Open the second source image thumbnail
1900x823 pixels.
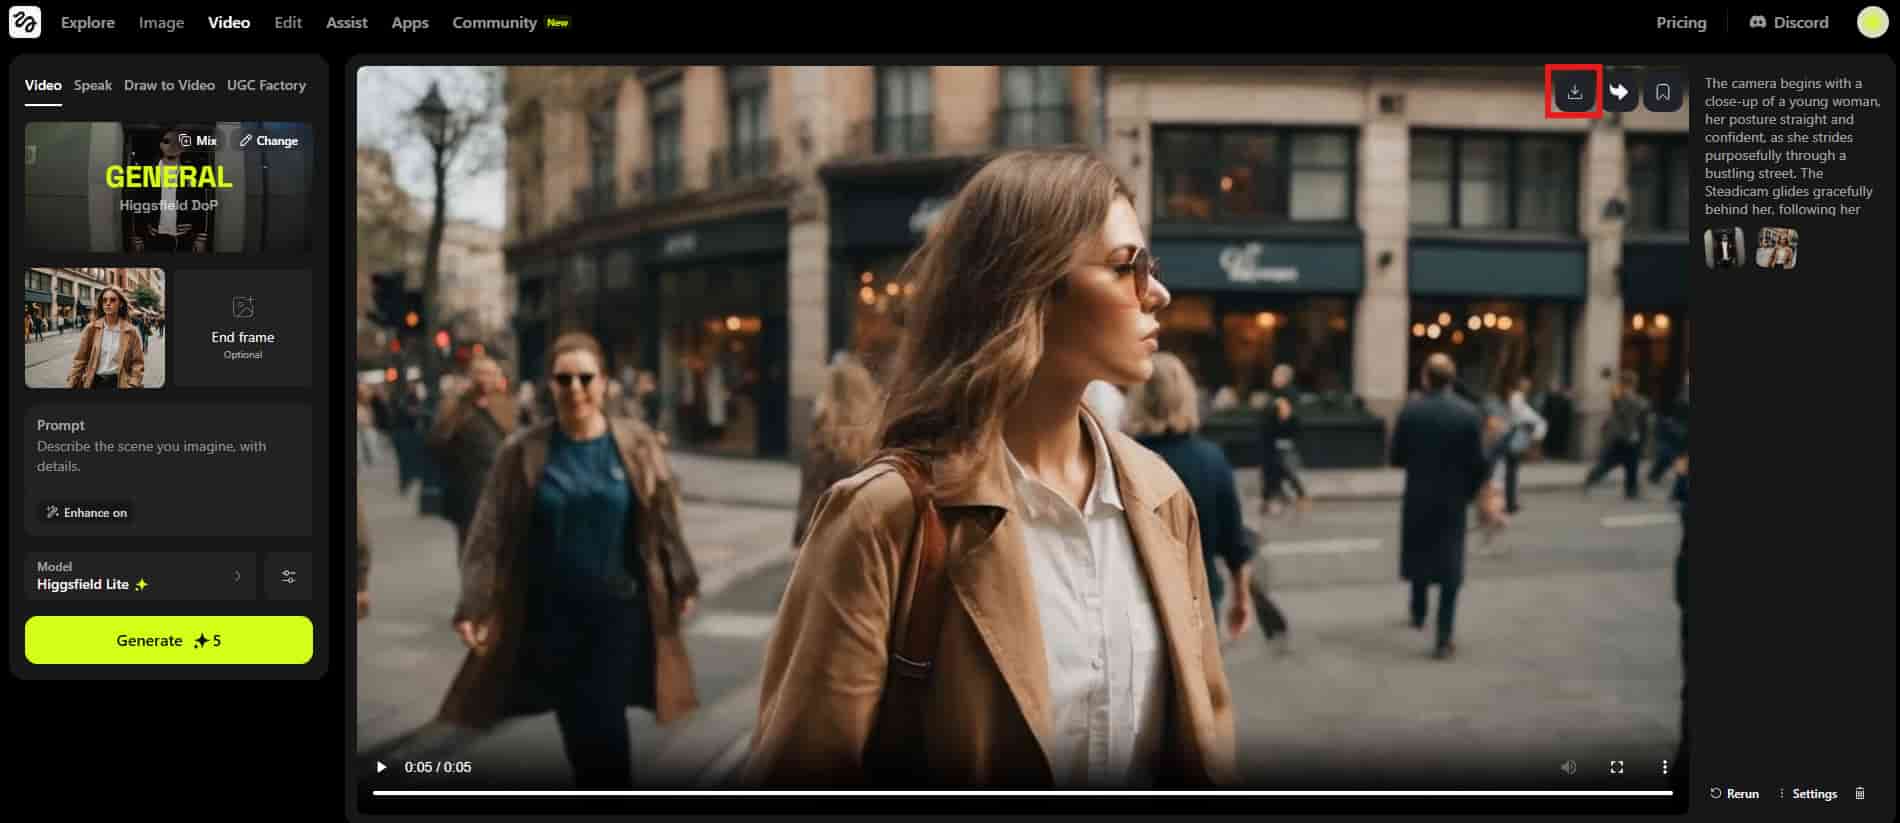coord(1778,248)
